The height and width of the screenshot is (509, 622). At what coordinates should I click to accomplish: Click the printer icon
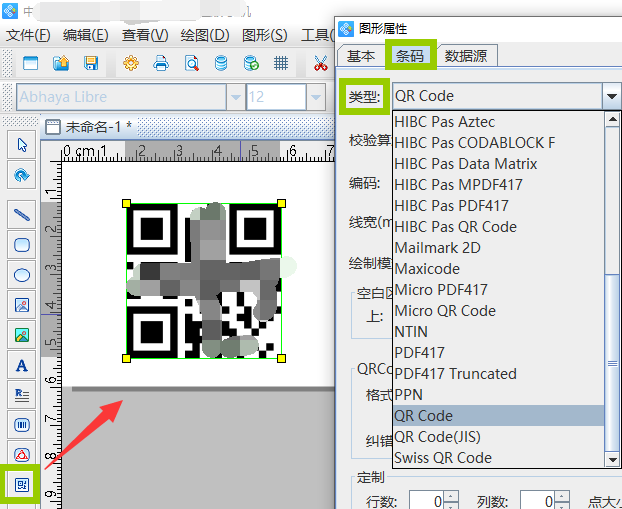pyautogui.click(x=161, y=63)
